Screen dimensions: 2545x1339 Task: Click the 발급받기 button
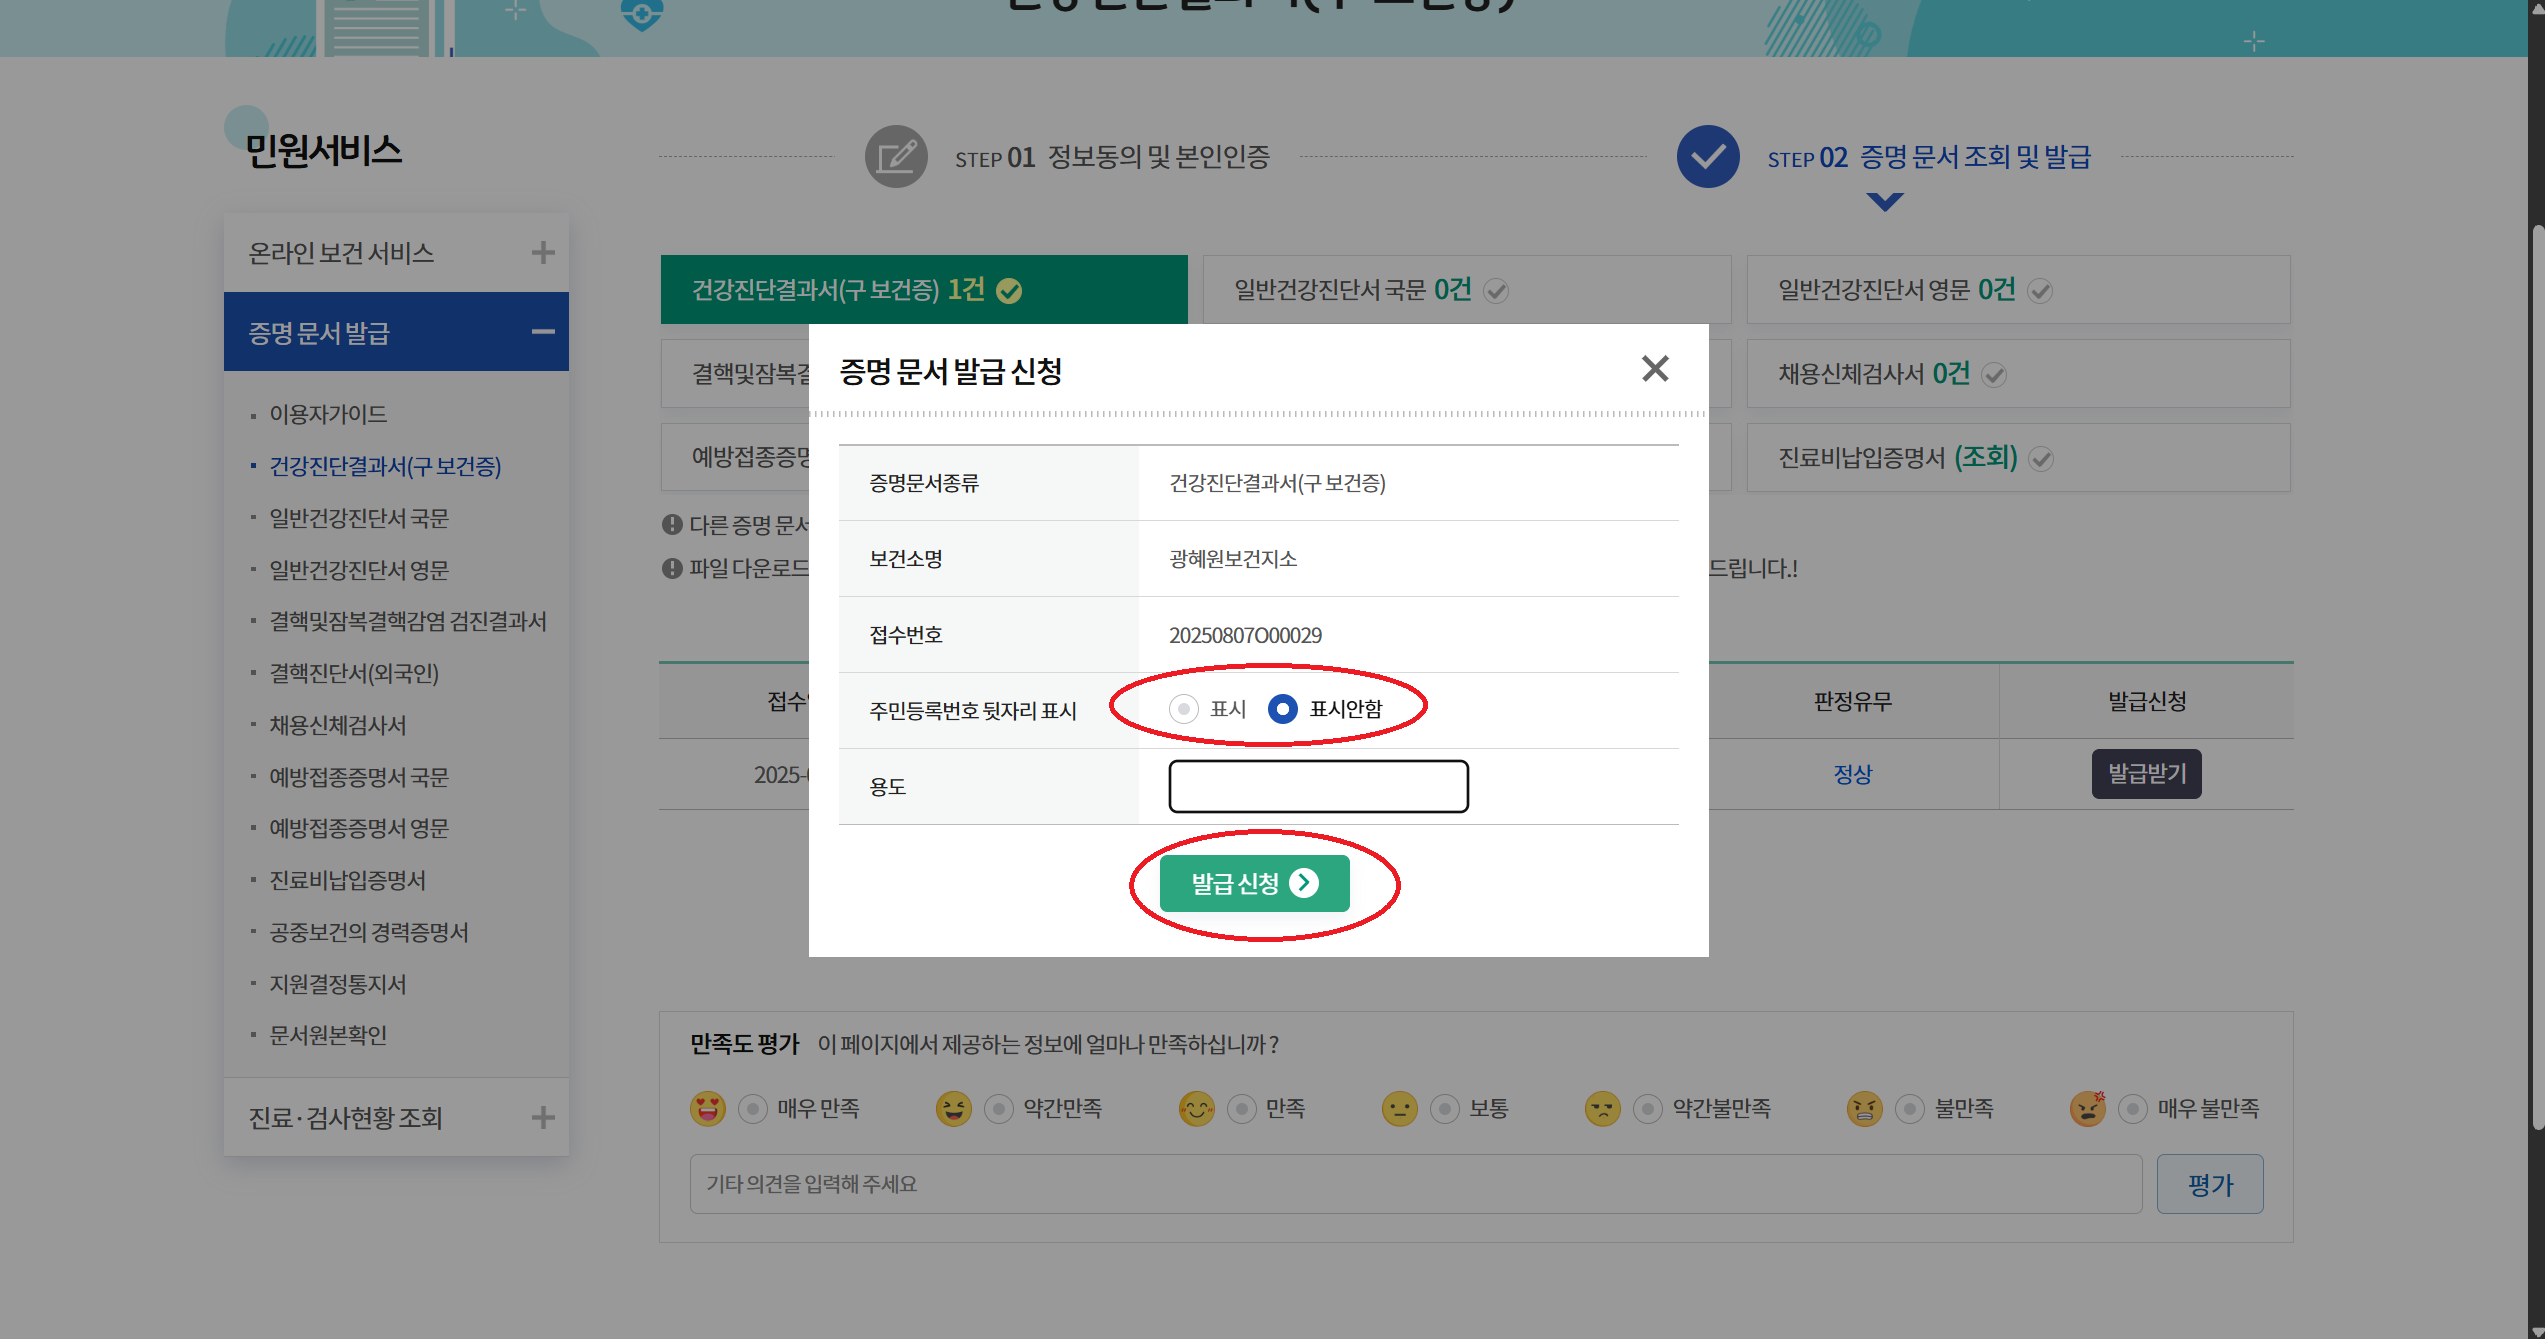pyautogui.click(x=2147, y=773)
